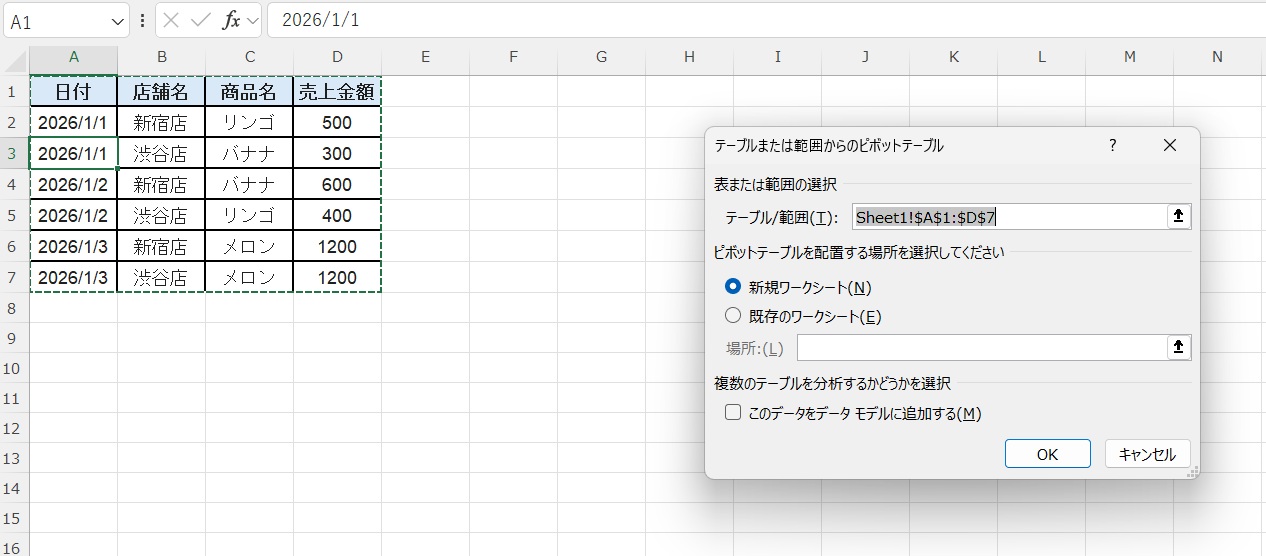This screenshot has height=556, width=1266.
Task: Click メロン cell in row 7
Action: 249,277
